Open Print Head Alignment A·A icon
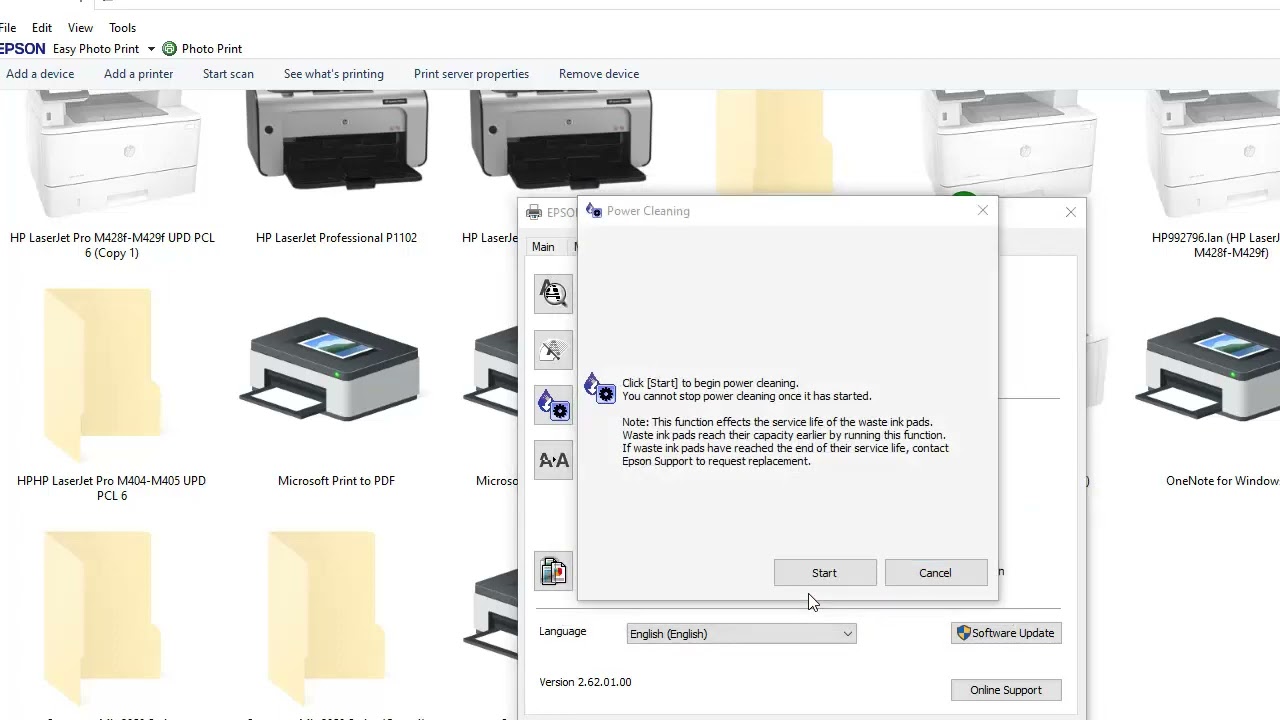The width and height of the screenshot is (1280, 720). (x=553, y=460)
